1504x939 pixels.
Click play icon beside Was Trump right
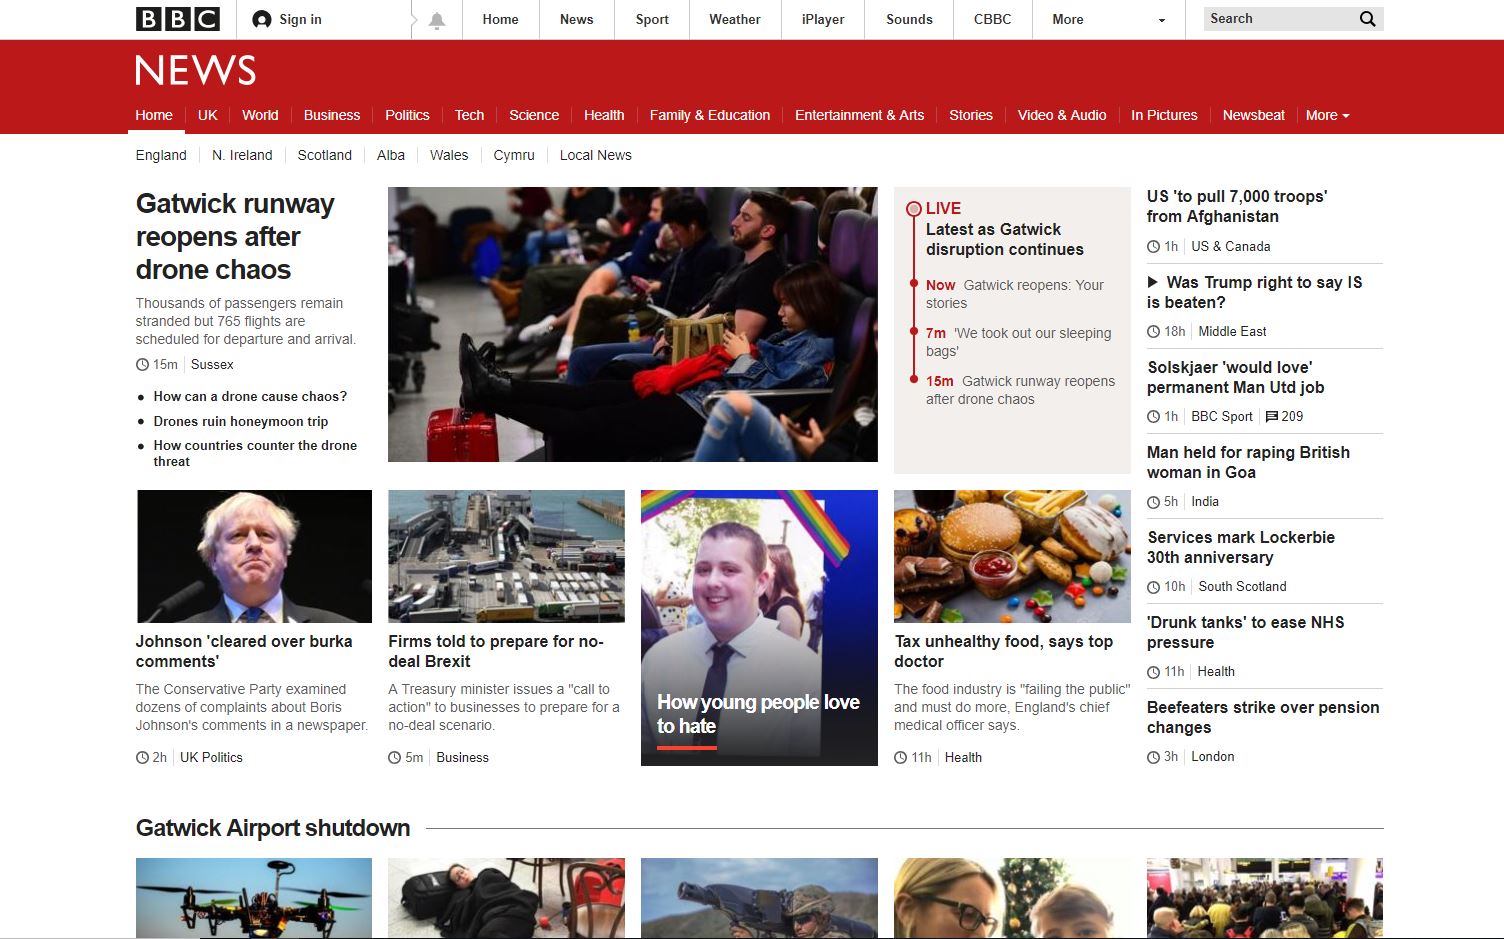pyautogui.click(x=1152, y=282)
